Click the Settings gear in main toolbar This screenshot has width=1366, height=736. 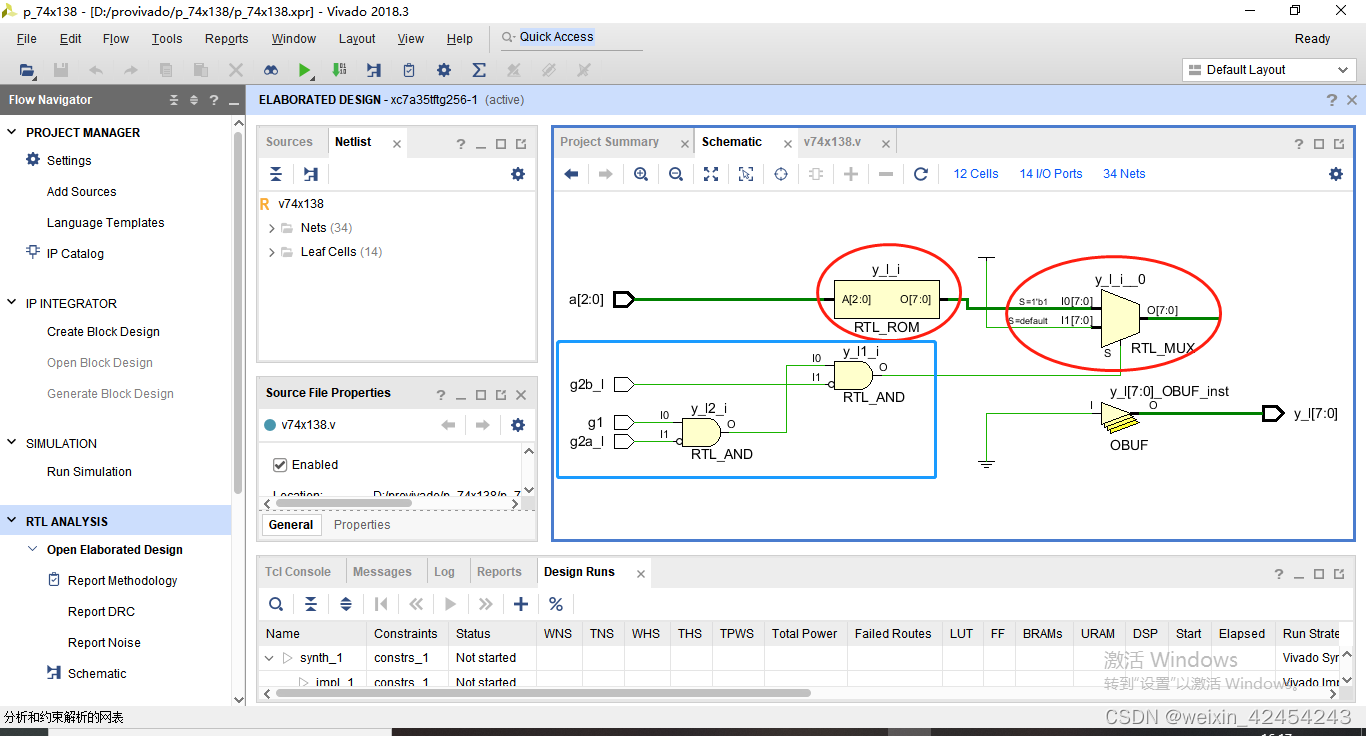(444, 70)
